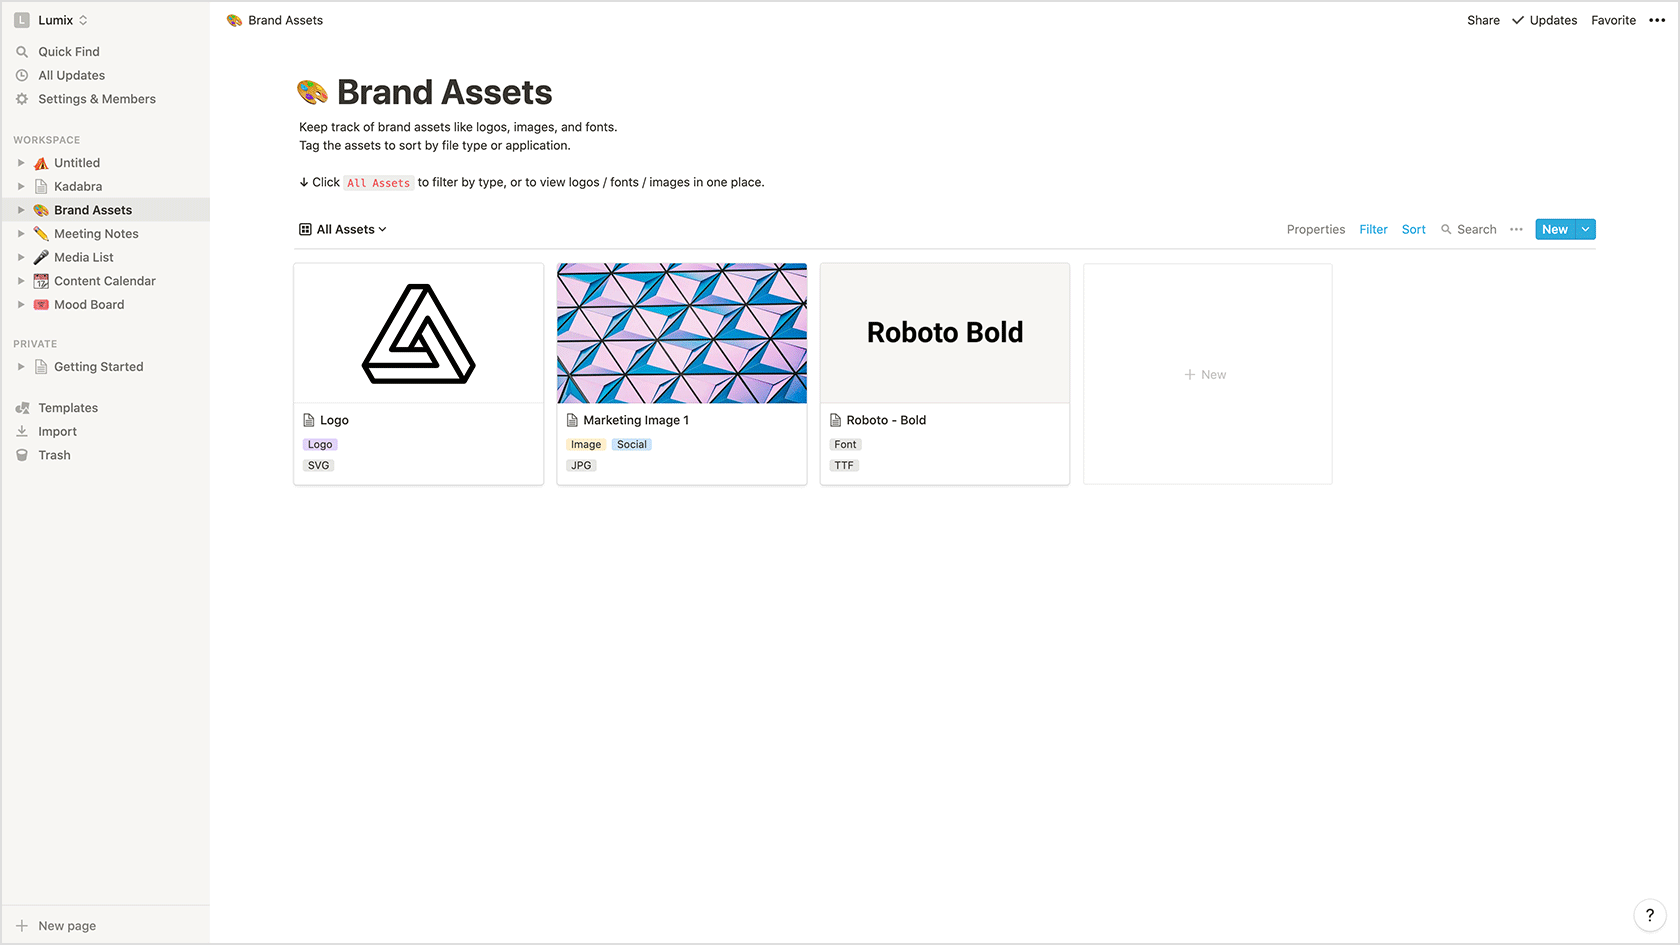Click the Templates icon in sidebar
The image size is (1680, 945).
[x=22, y=408]
